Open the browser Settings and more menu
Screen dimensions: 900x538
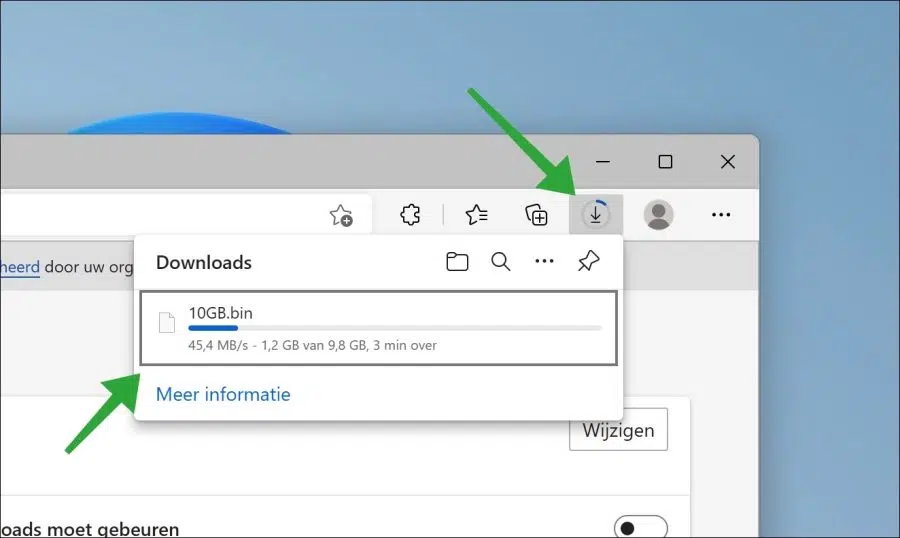click(721, 215)
